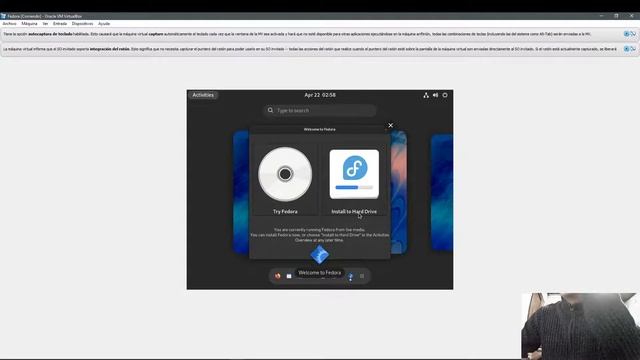Select the Try Fedora label
This screenshot has height=360, width=640.
pyautogui.click(x=285, y=211)
